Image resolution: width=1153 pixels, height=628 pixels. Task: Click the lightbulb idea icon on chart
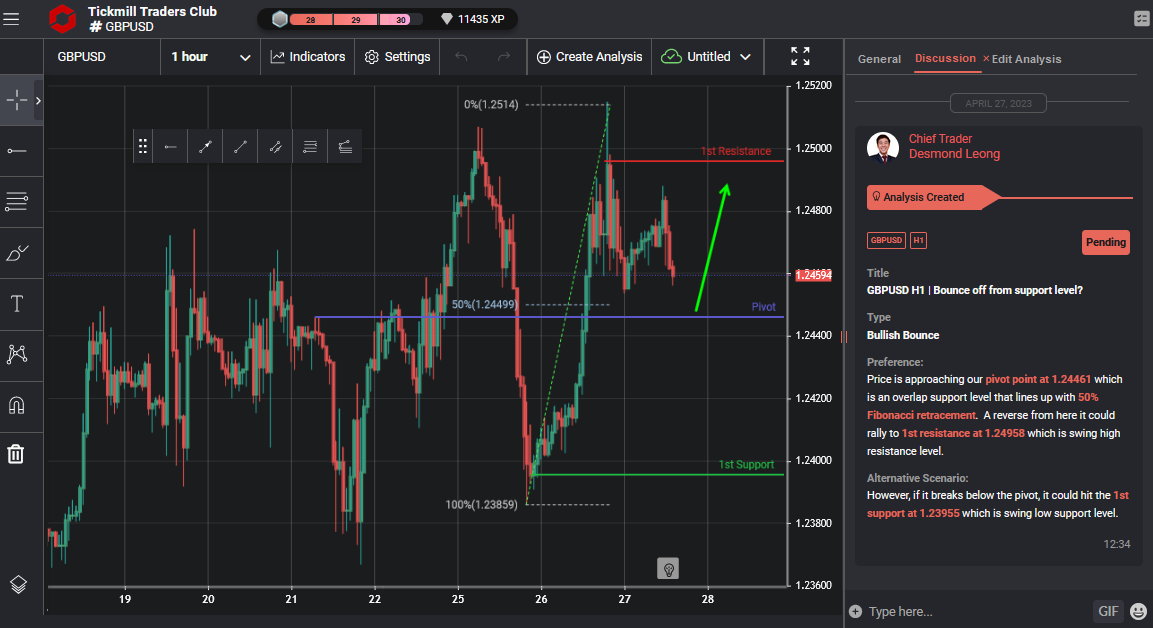coord(668,568)
